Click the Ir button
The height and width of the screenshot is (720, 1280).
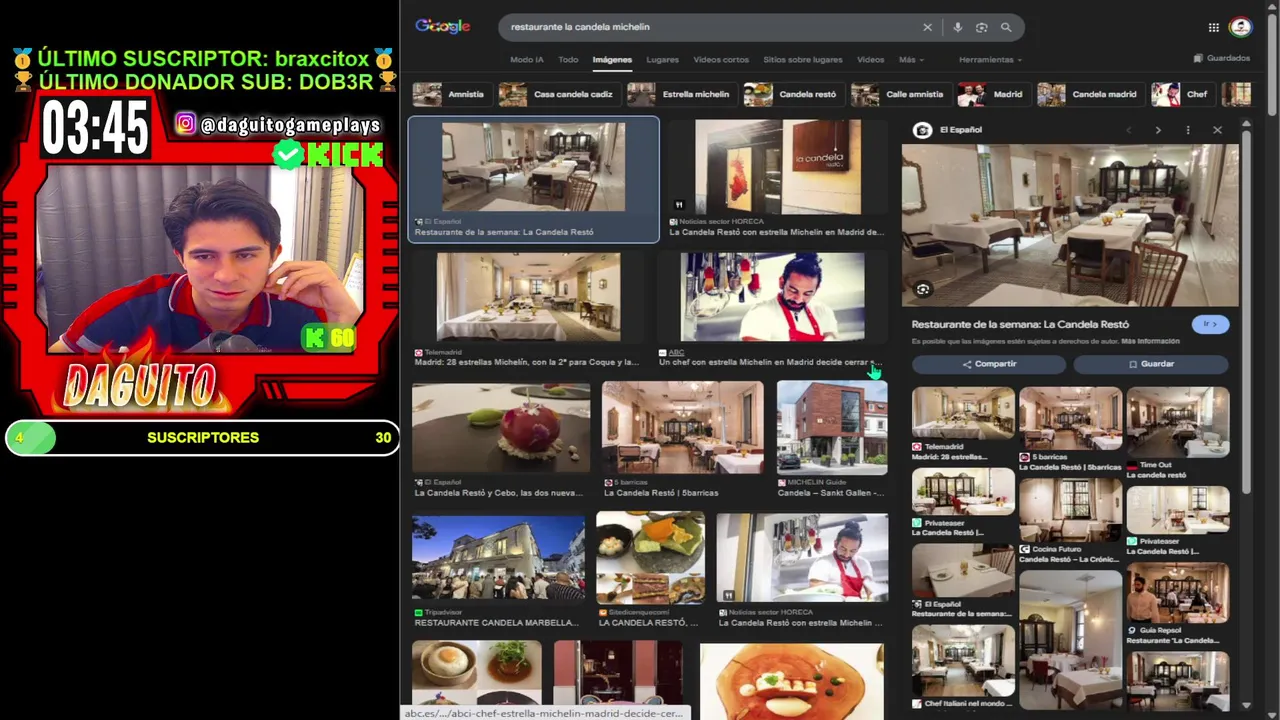(x=1210, y=324)
